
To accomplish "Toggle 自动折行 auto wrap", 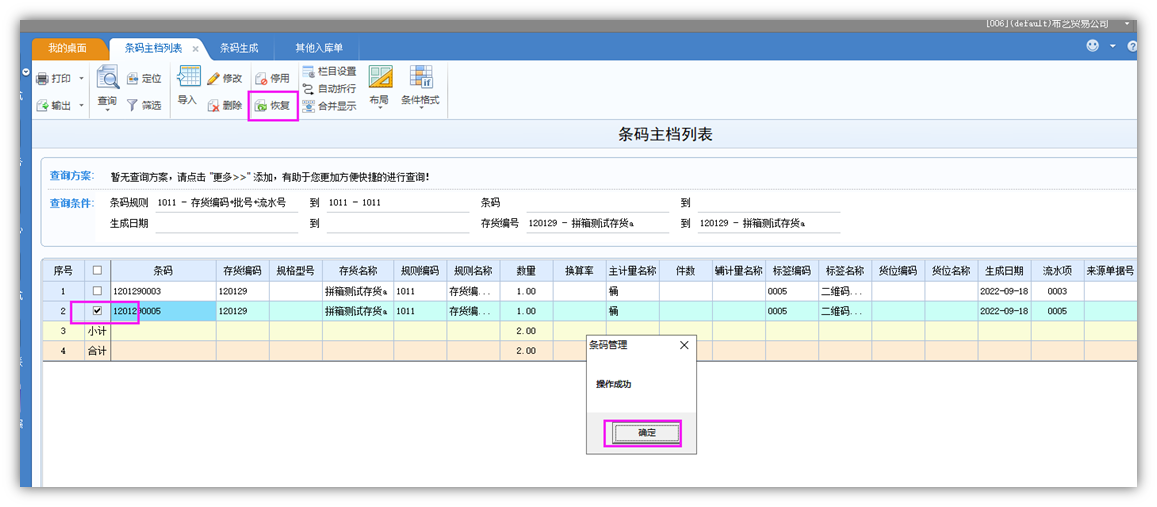I will [x=330, y=89].
